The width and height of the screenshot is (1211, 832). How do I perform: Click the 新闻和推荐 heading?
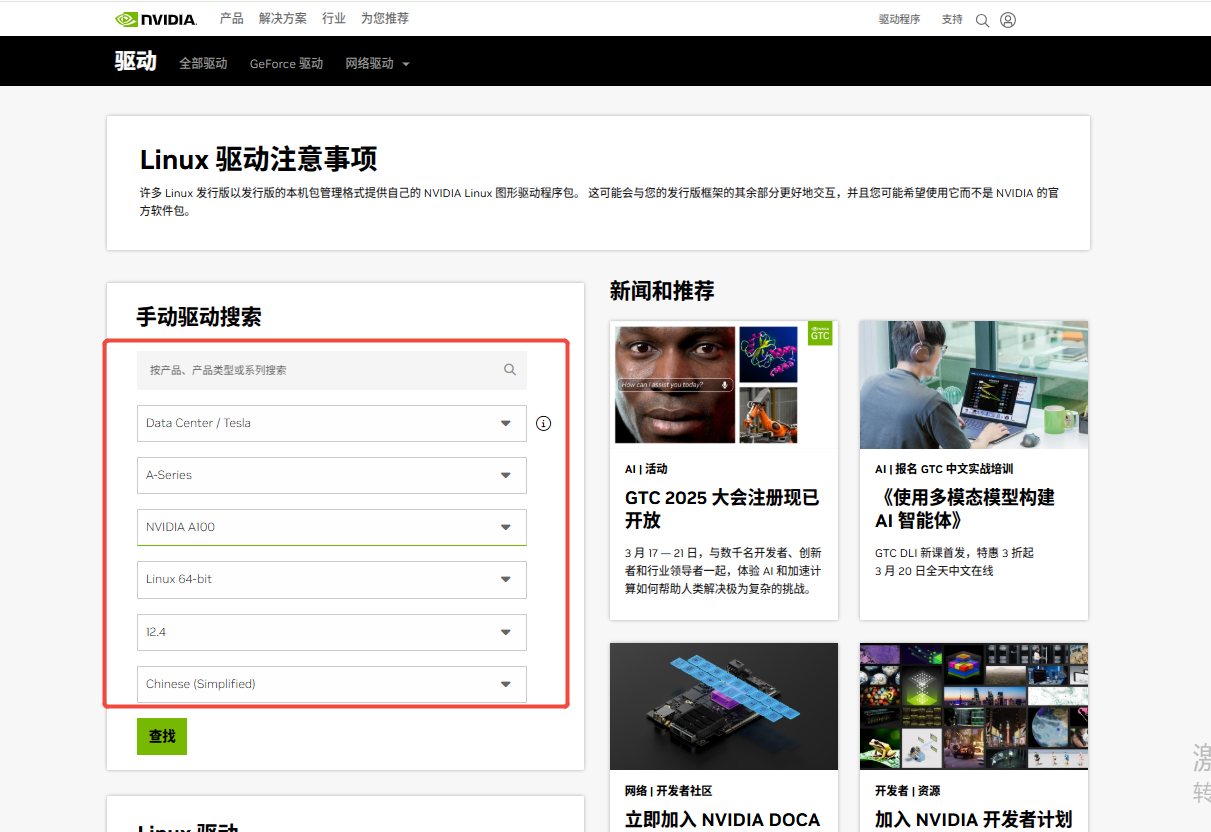(x=662, y=291)
